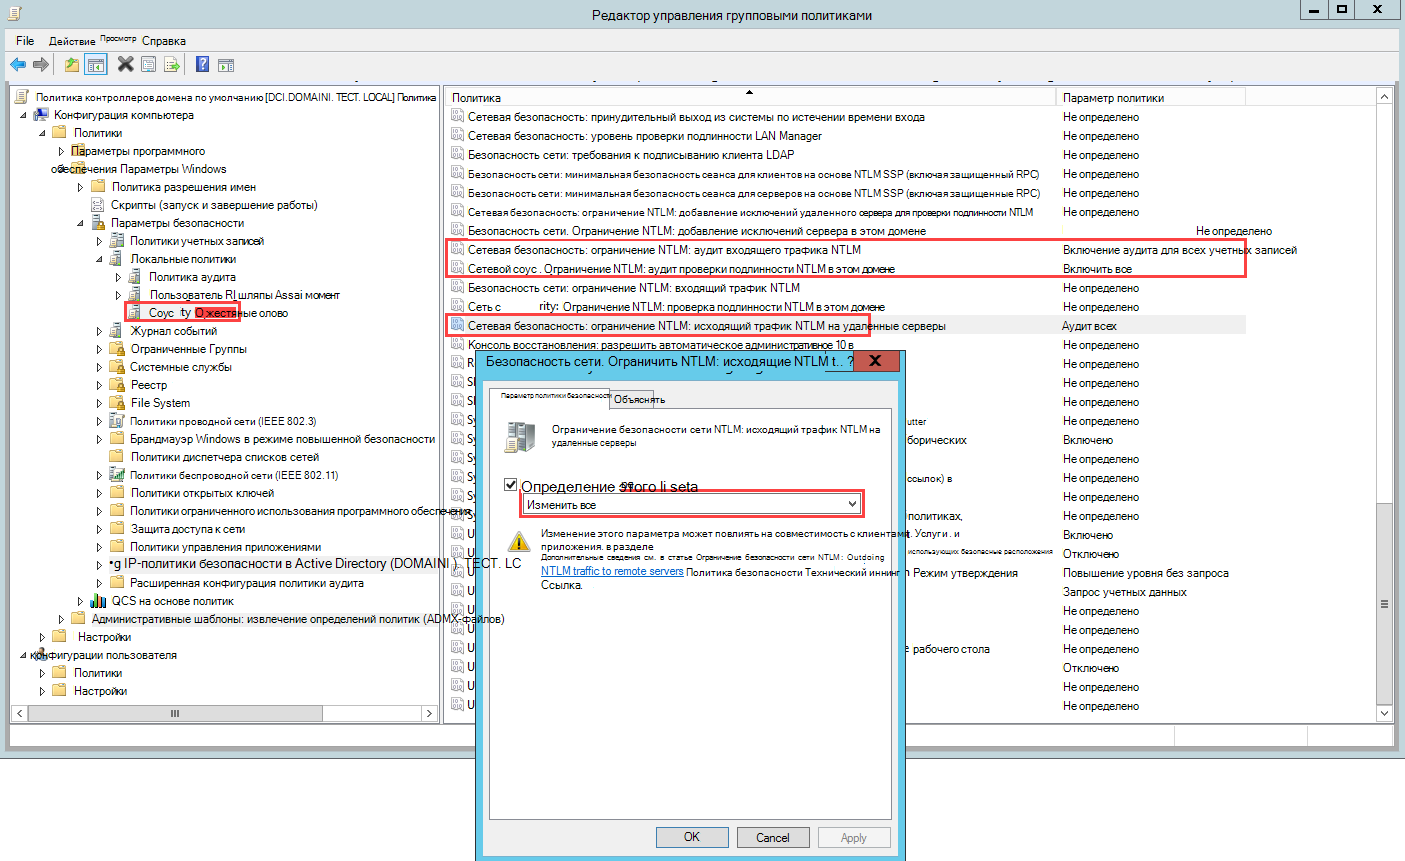Click the Ограниченные Группы folder icon

(x=117, y=349)
